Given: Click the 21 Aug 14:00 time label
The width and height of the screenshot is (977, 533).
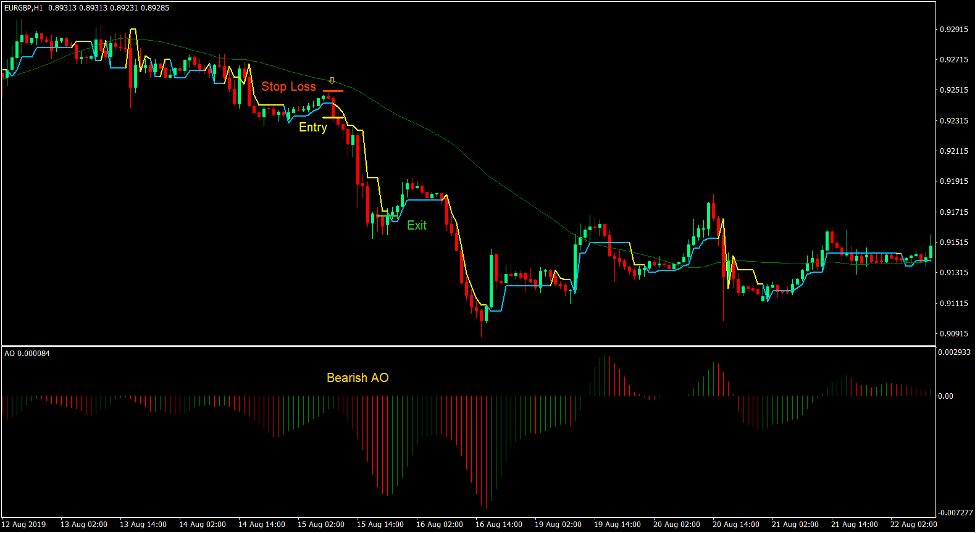Looking at the screenshot, I should coord(854,525).
